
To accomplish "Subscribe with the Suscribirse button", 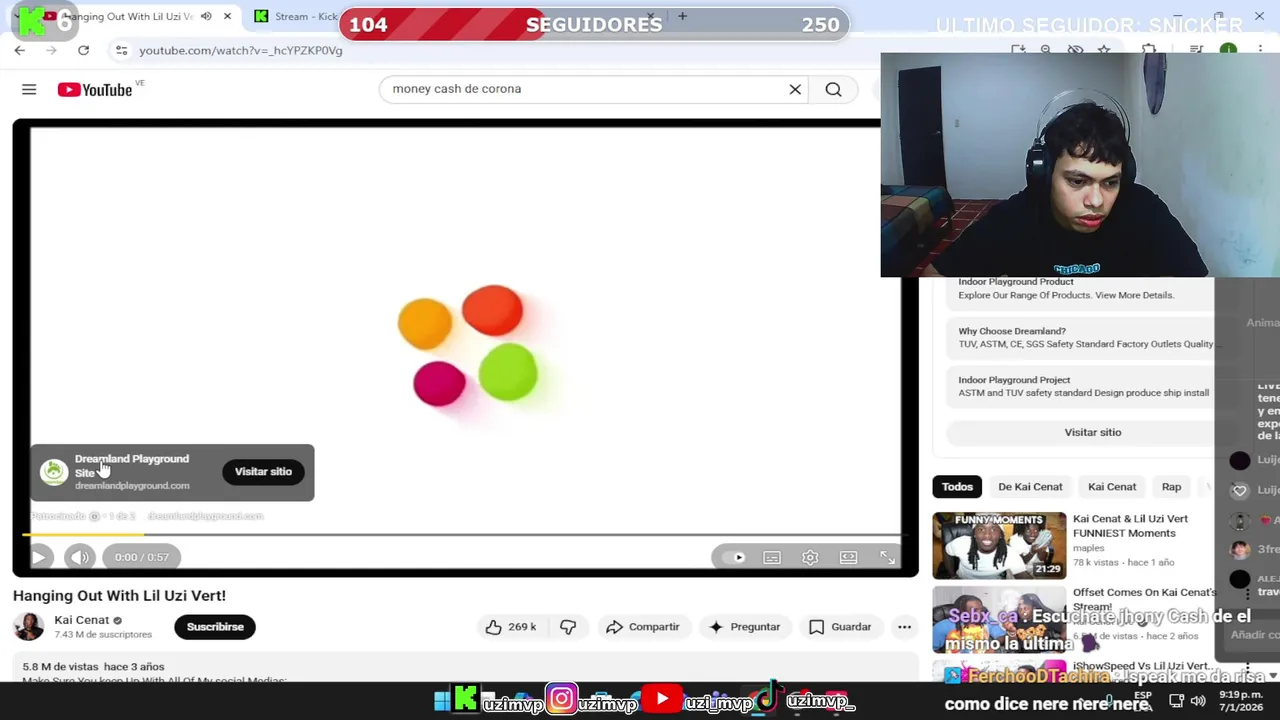I will pyautogui.click(x=215, y=627).
